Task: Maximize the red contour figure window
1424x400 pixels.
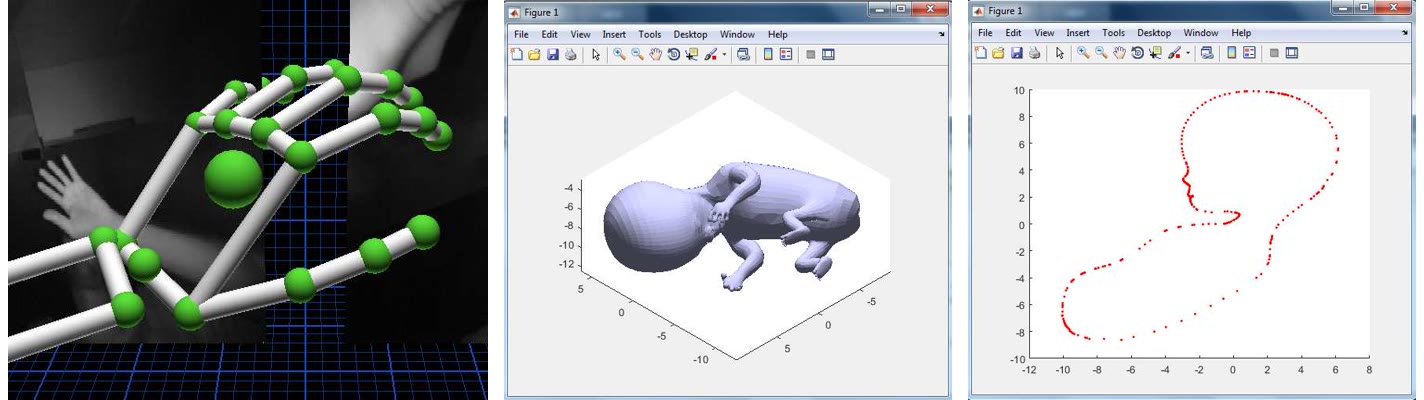Action: click(x=1364, y=7)
